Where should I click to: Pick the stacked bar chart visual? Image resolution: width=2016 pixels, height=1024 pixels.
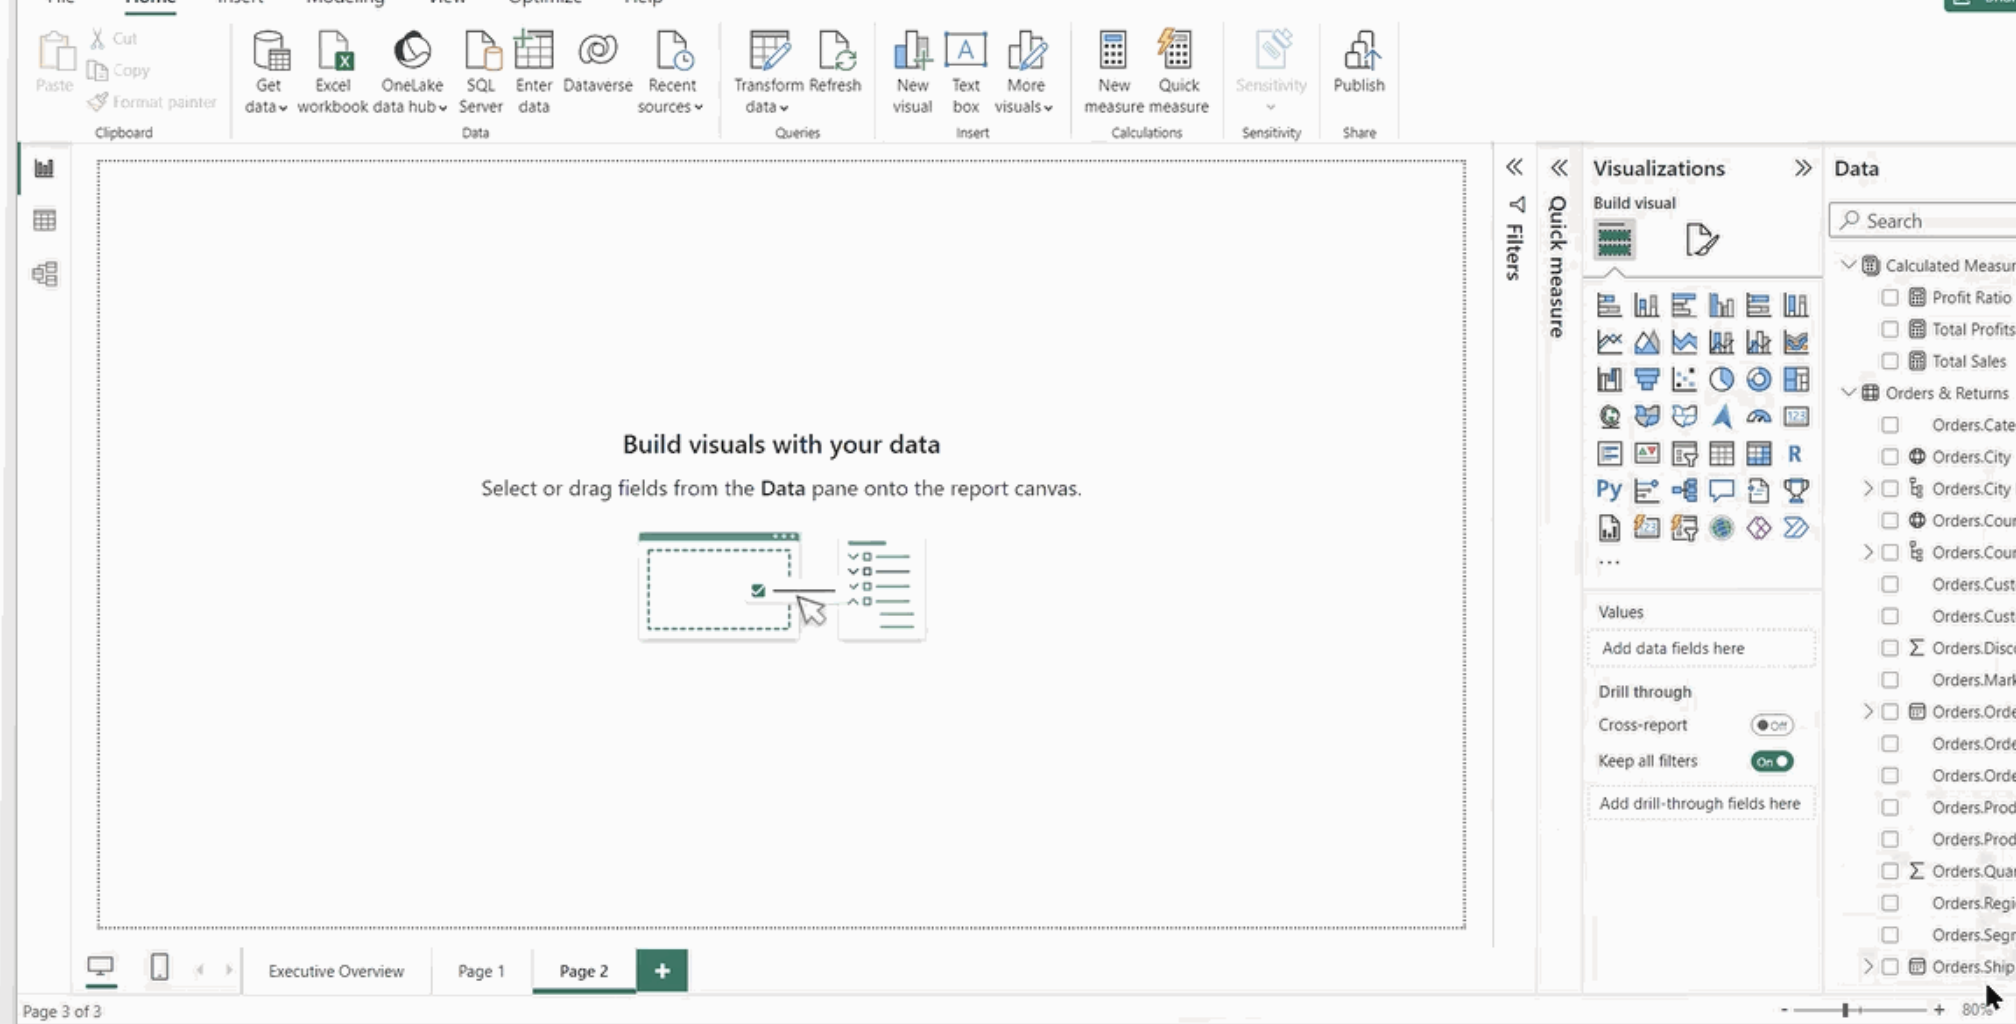click(1609, 306)
